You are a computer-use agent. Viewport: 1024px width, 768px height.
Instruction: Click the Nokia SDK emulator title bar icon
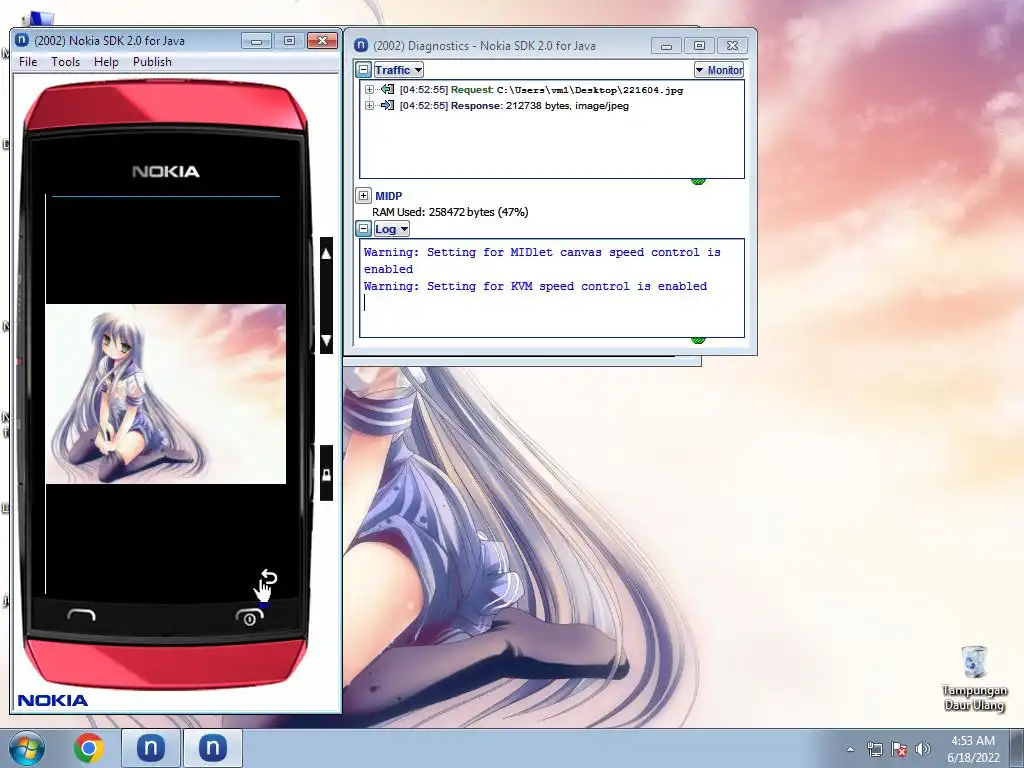[x=22, y=40]
